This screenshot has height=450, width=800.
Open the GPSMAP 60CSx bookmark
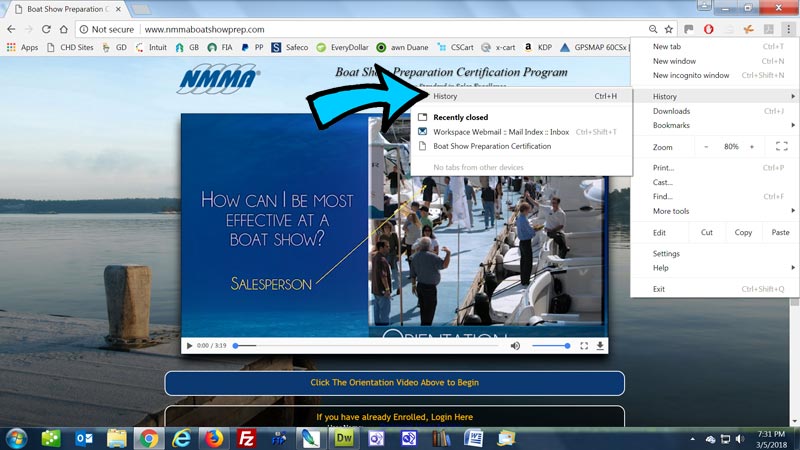click(594, 47)
